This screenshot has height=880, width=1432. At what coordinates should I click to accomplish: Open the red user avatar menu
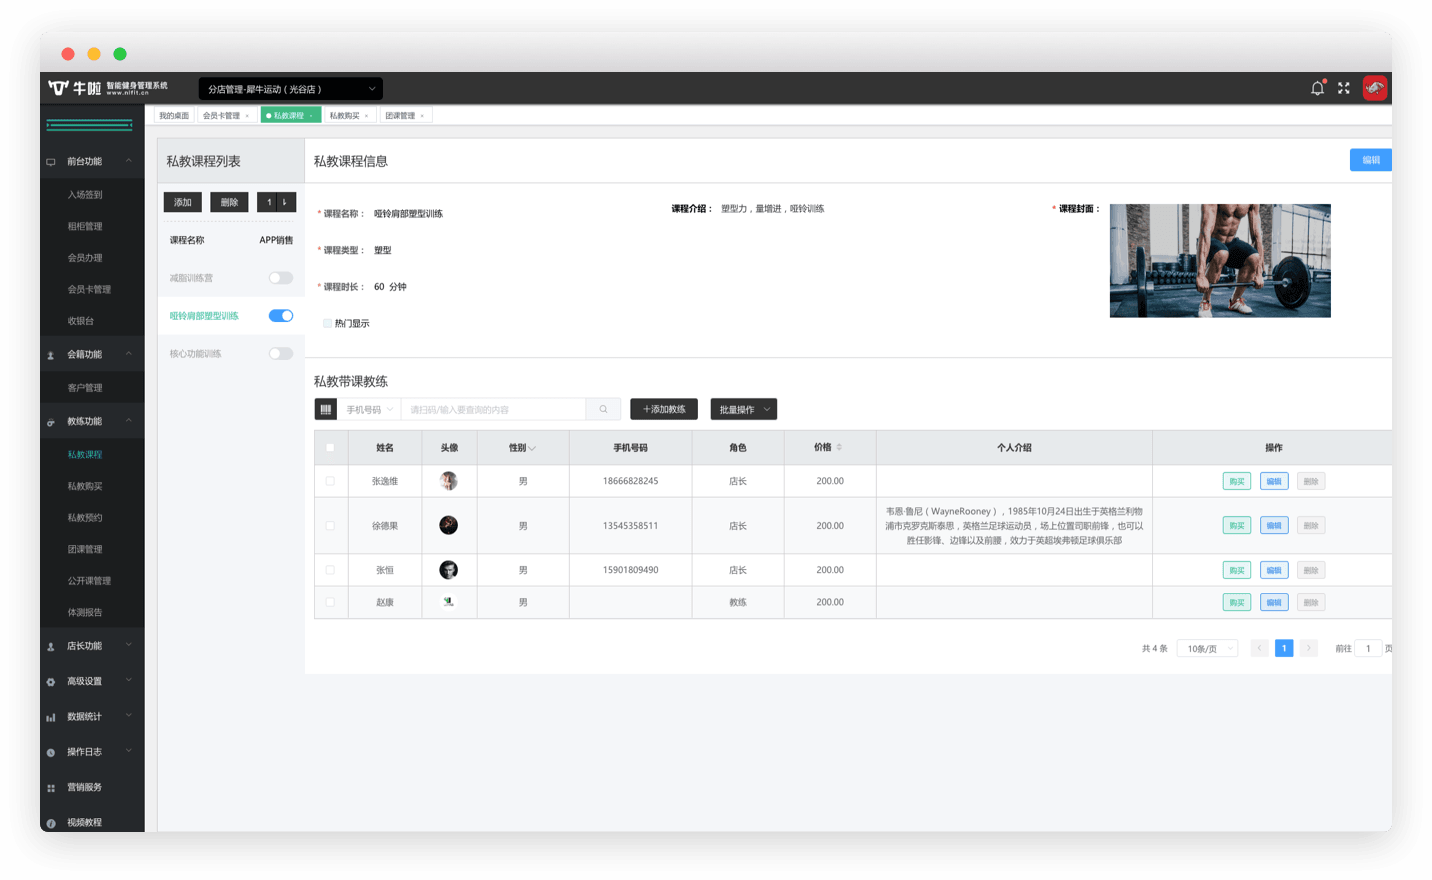point(1375,88)
